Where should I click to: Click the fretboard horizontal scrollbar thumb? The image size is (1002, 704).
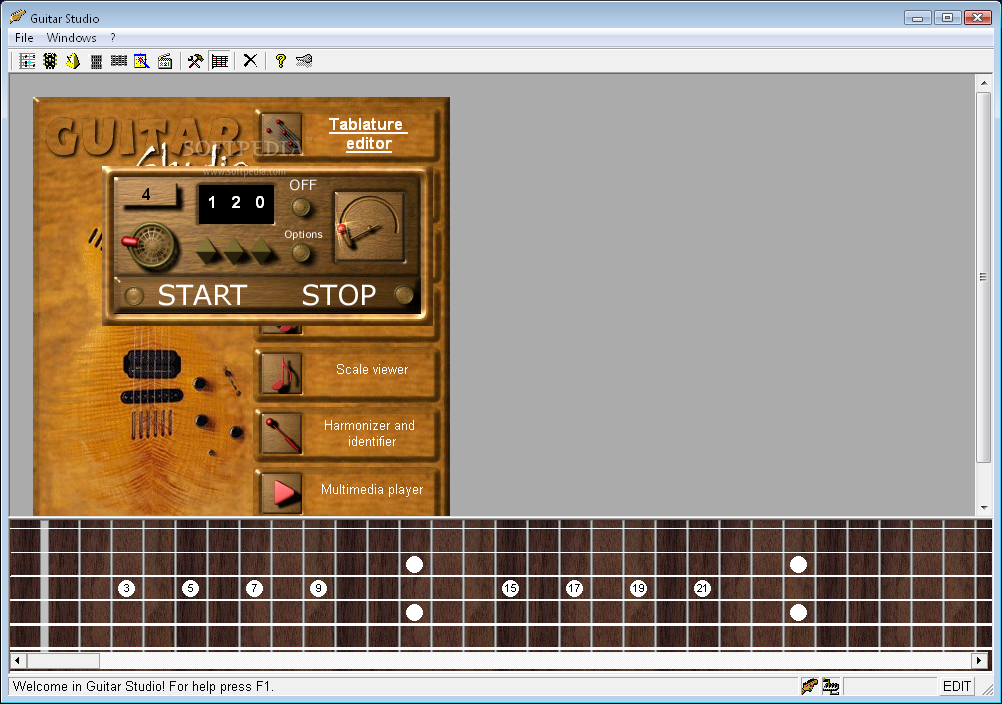pos(63,661)
